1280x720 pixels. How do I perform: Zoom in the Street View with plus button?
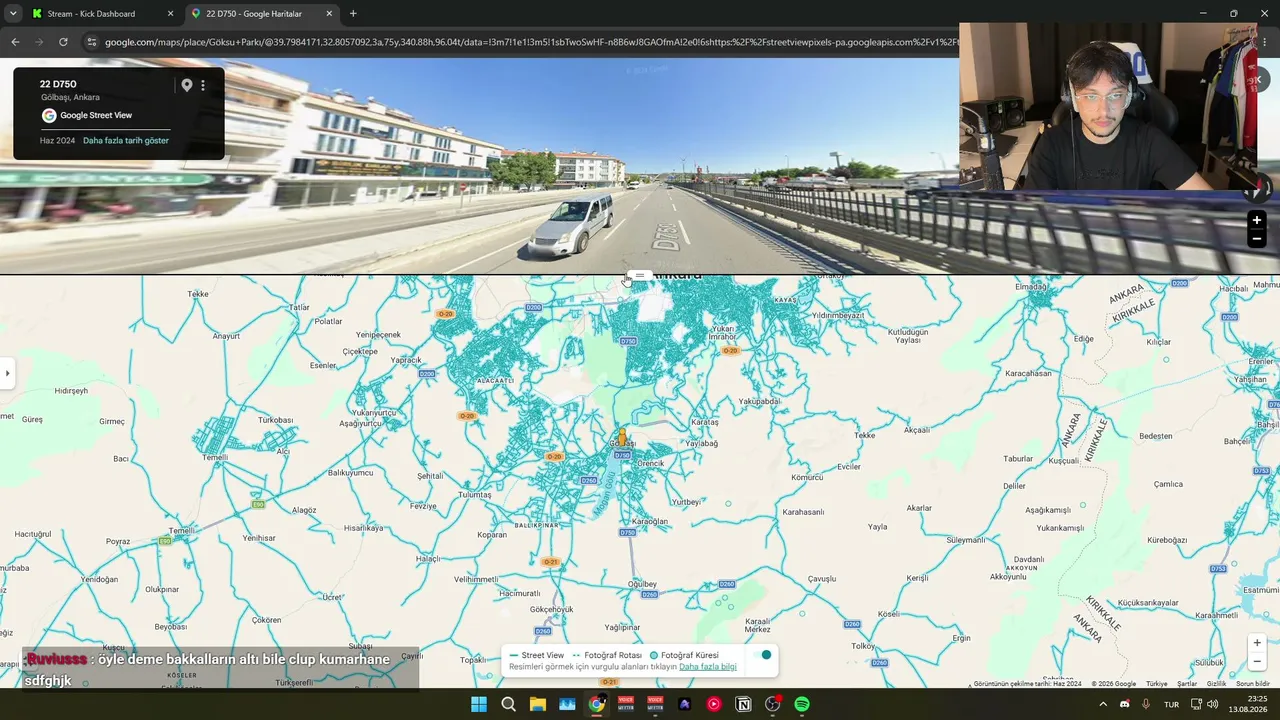click(x=1257, y=220)
